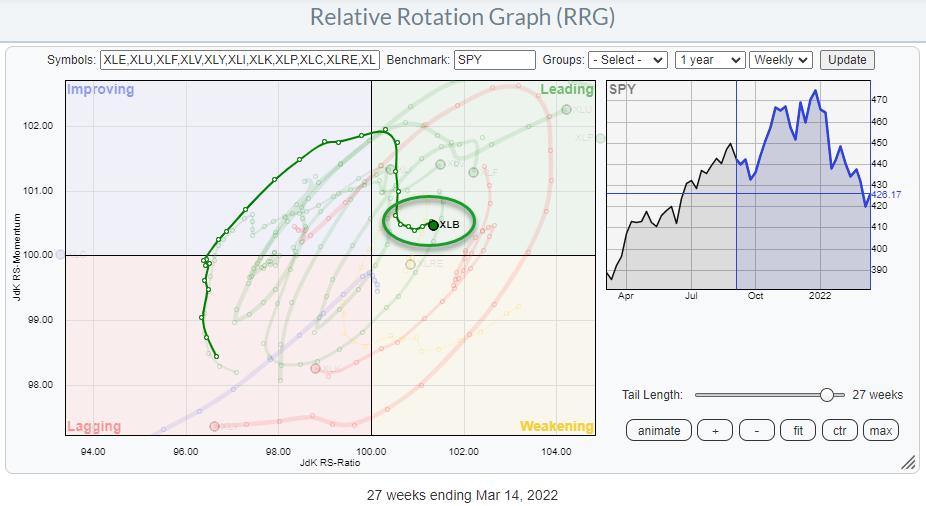Image resolution: width=926 pixels, height=506 pixels.
Task: Open the 1 year period dropdown
Action: (709, 60)
